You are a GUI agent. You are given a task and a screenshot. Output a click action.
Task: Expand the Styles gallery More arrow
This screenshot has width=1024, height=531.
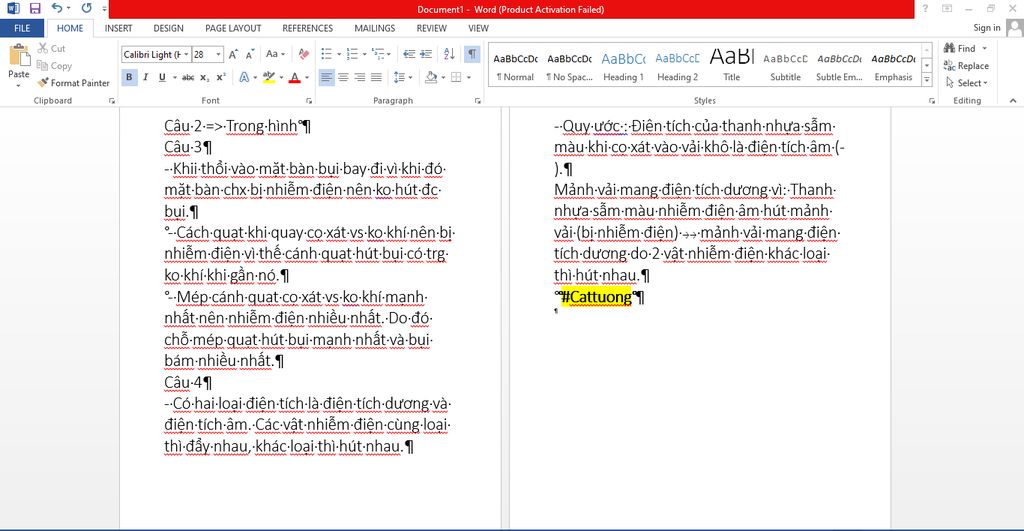click(x=927, y=80)
